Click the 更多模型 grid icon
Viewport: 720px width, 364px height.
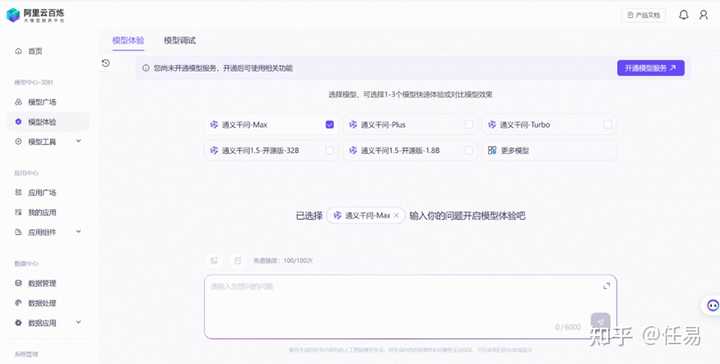[x=492, y=150]
